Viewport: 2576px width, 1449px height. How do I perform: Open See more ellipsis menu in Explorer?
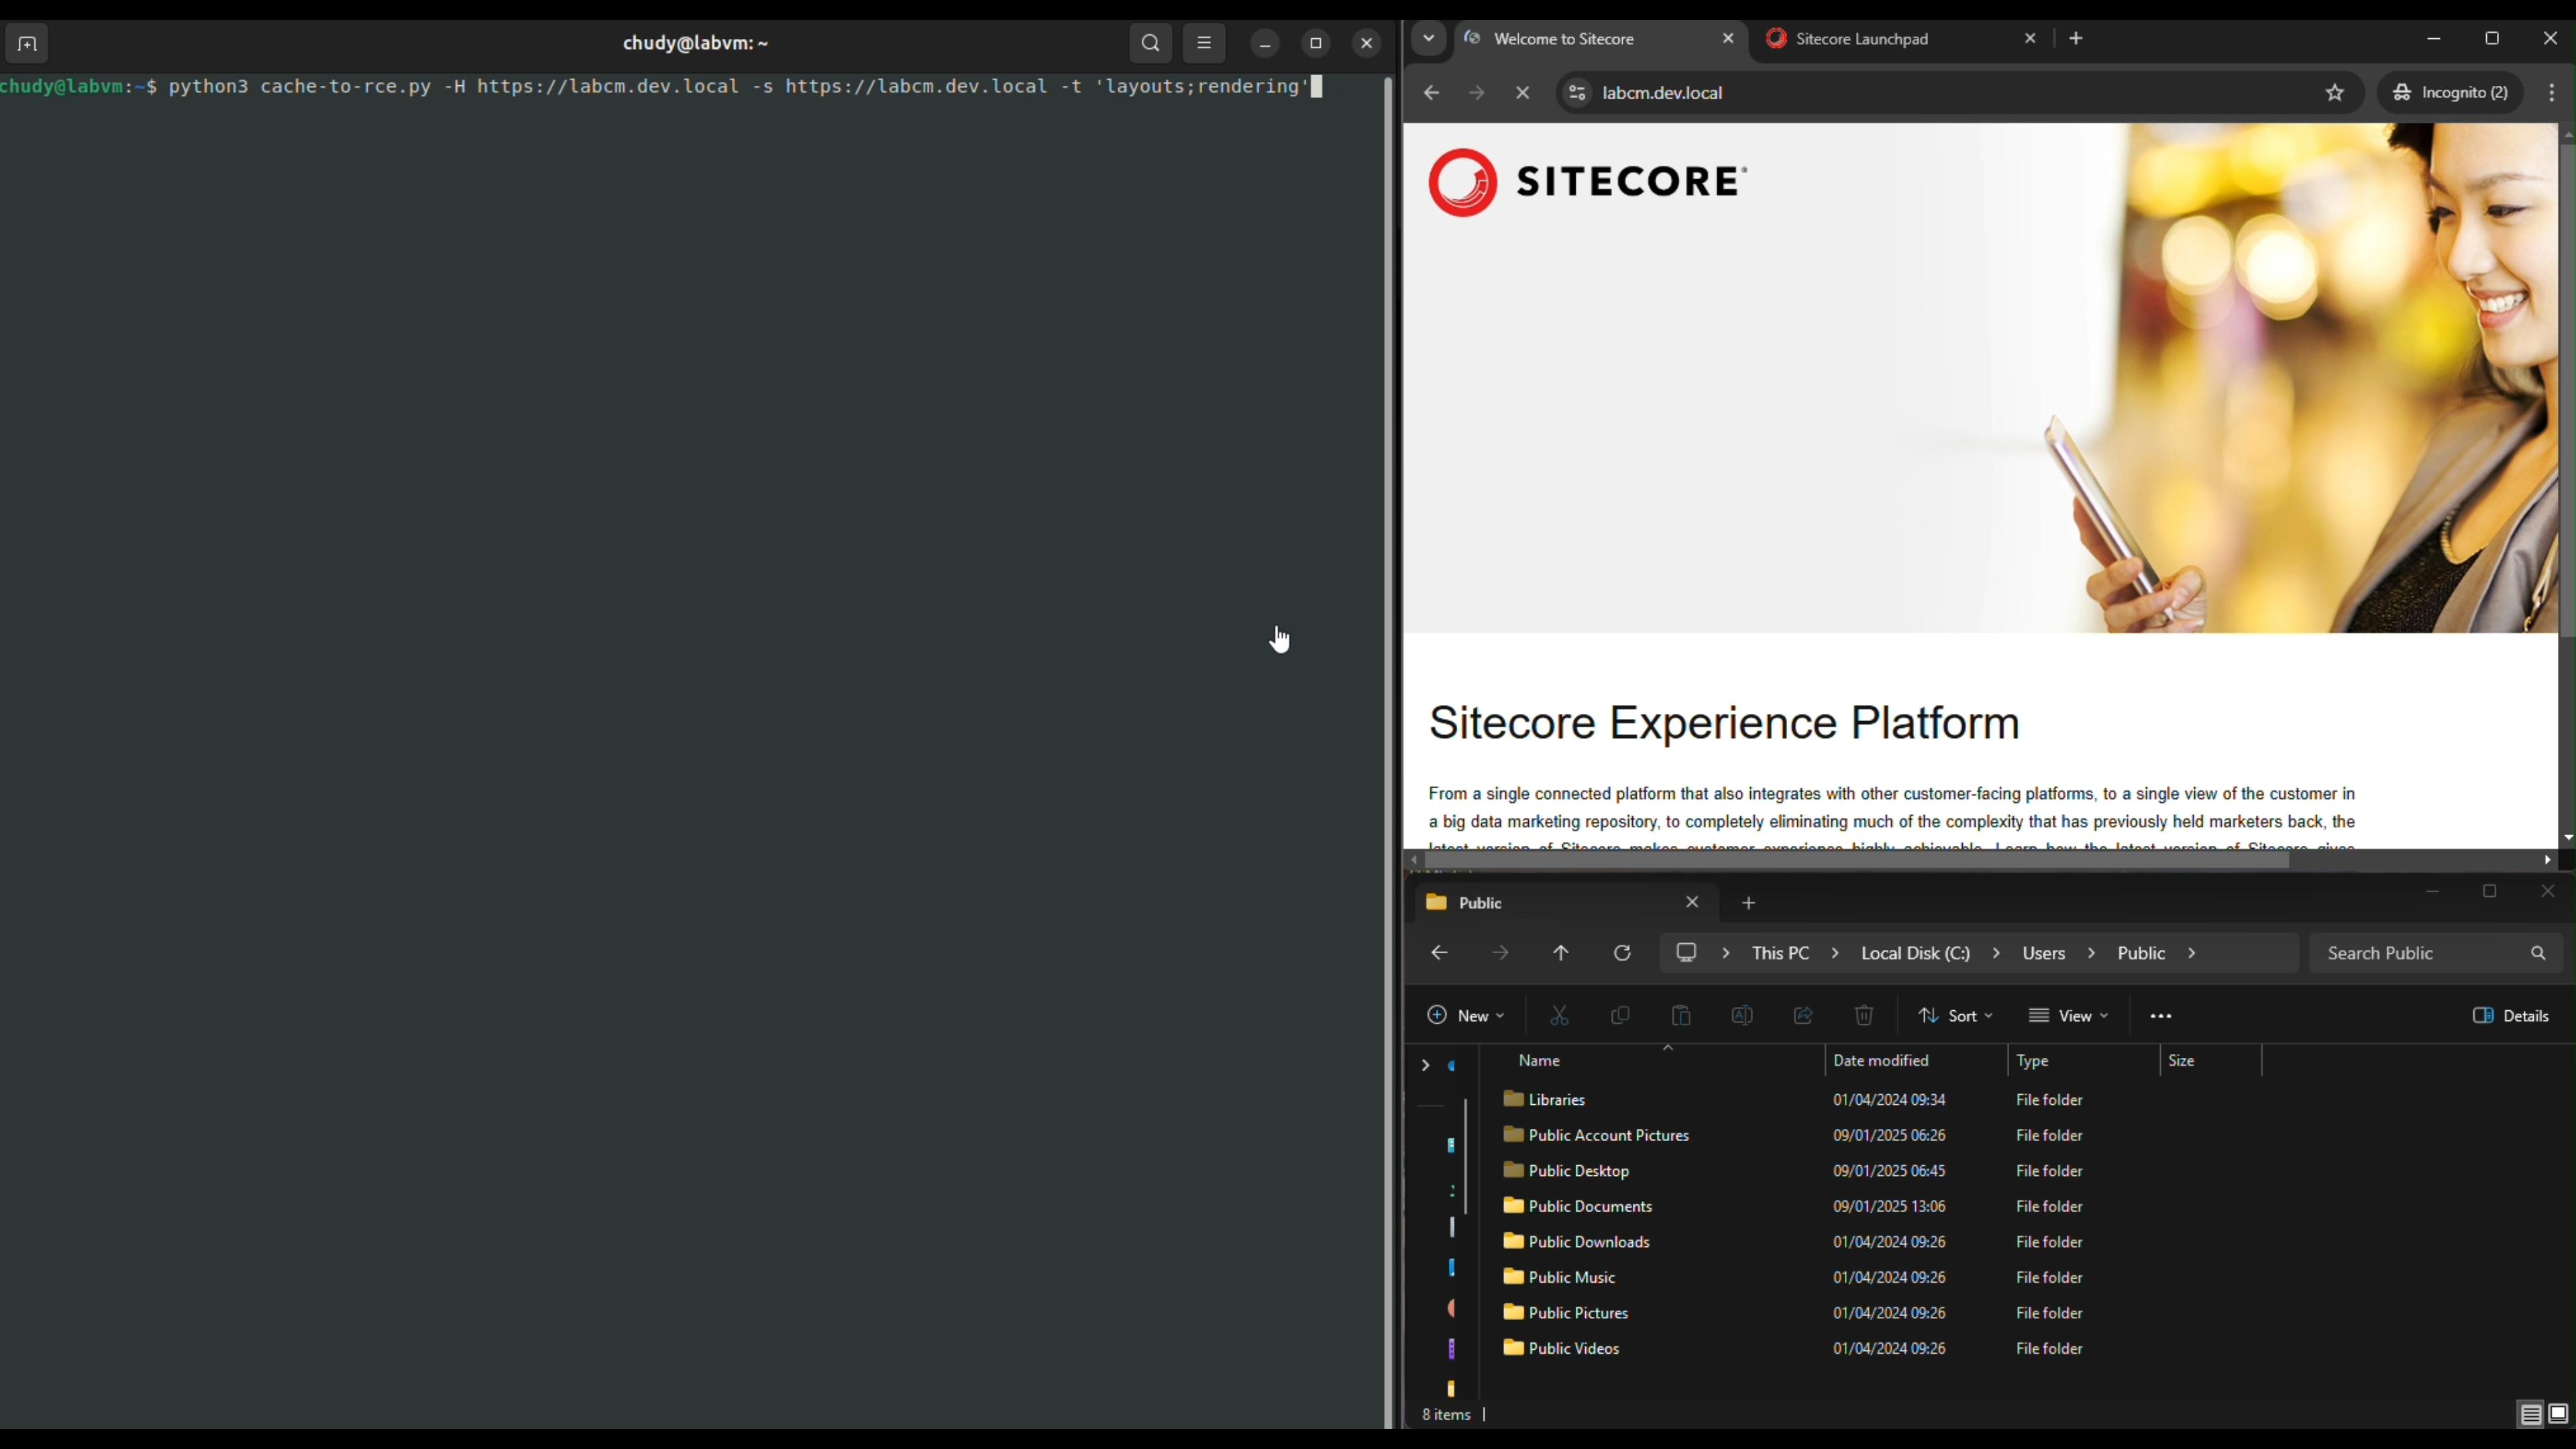(x=2161, y=1016)
